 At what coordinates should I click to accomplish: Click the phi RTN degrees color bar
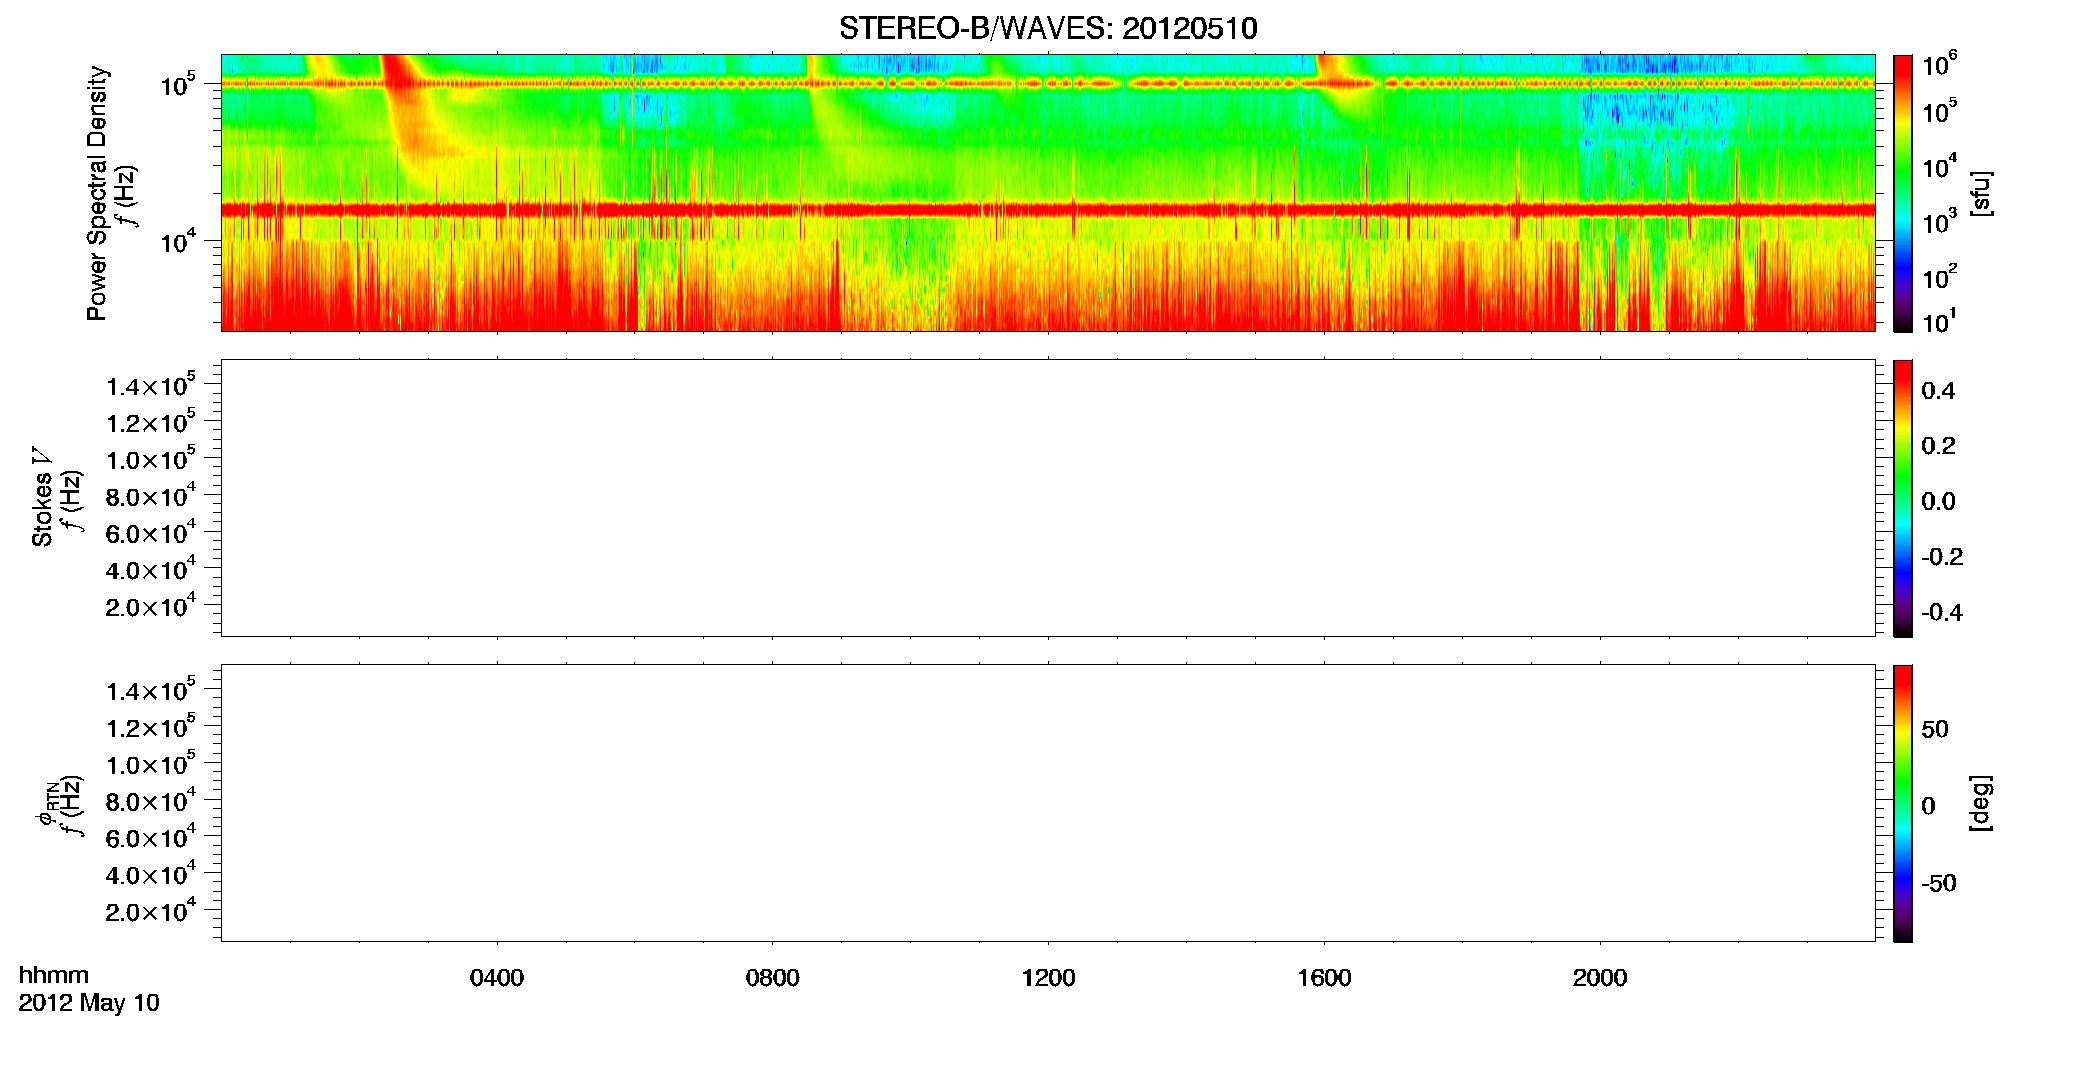point(1903,803)
